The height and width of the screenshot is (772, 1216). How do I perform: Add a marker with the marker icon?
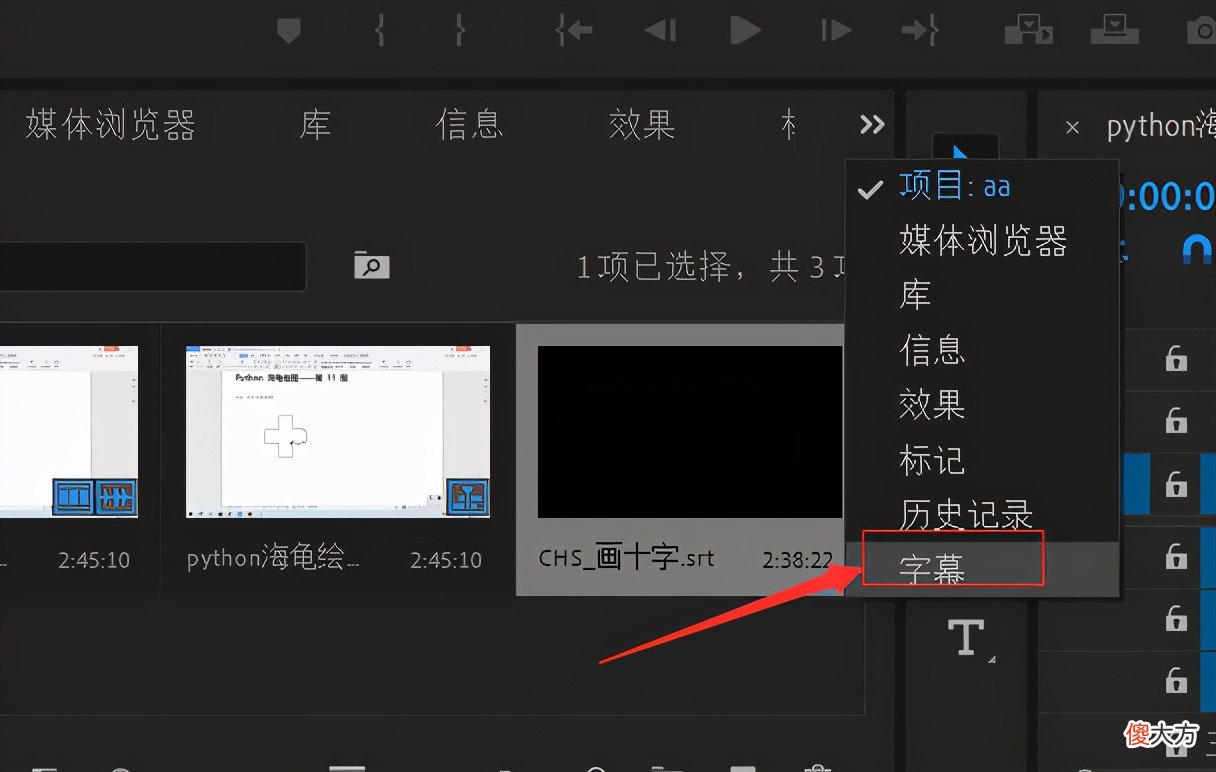click(x=289, y=32)
